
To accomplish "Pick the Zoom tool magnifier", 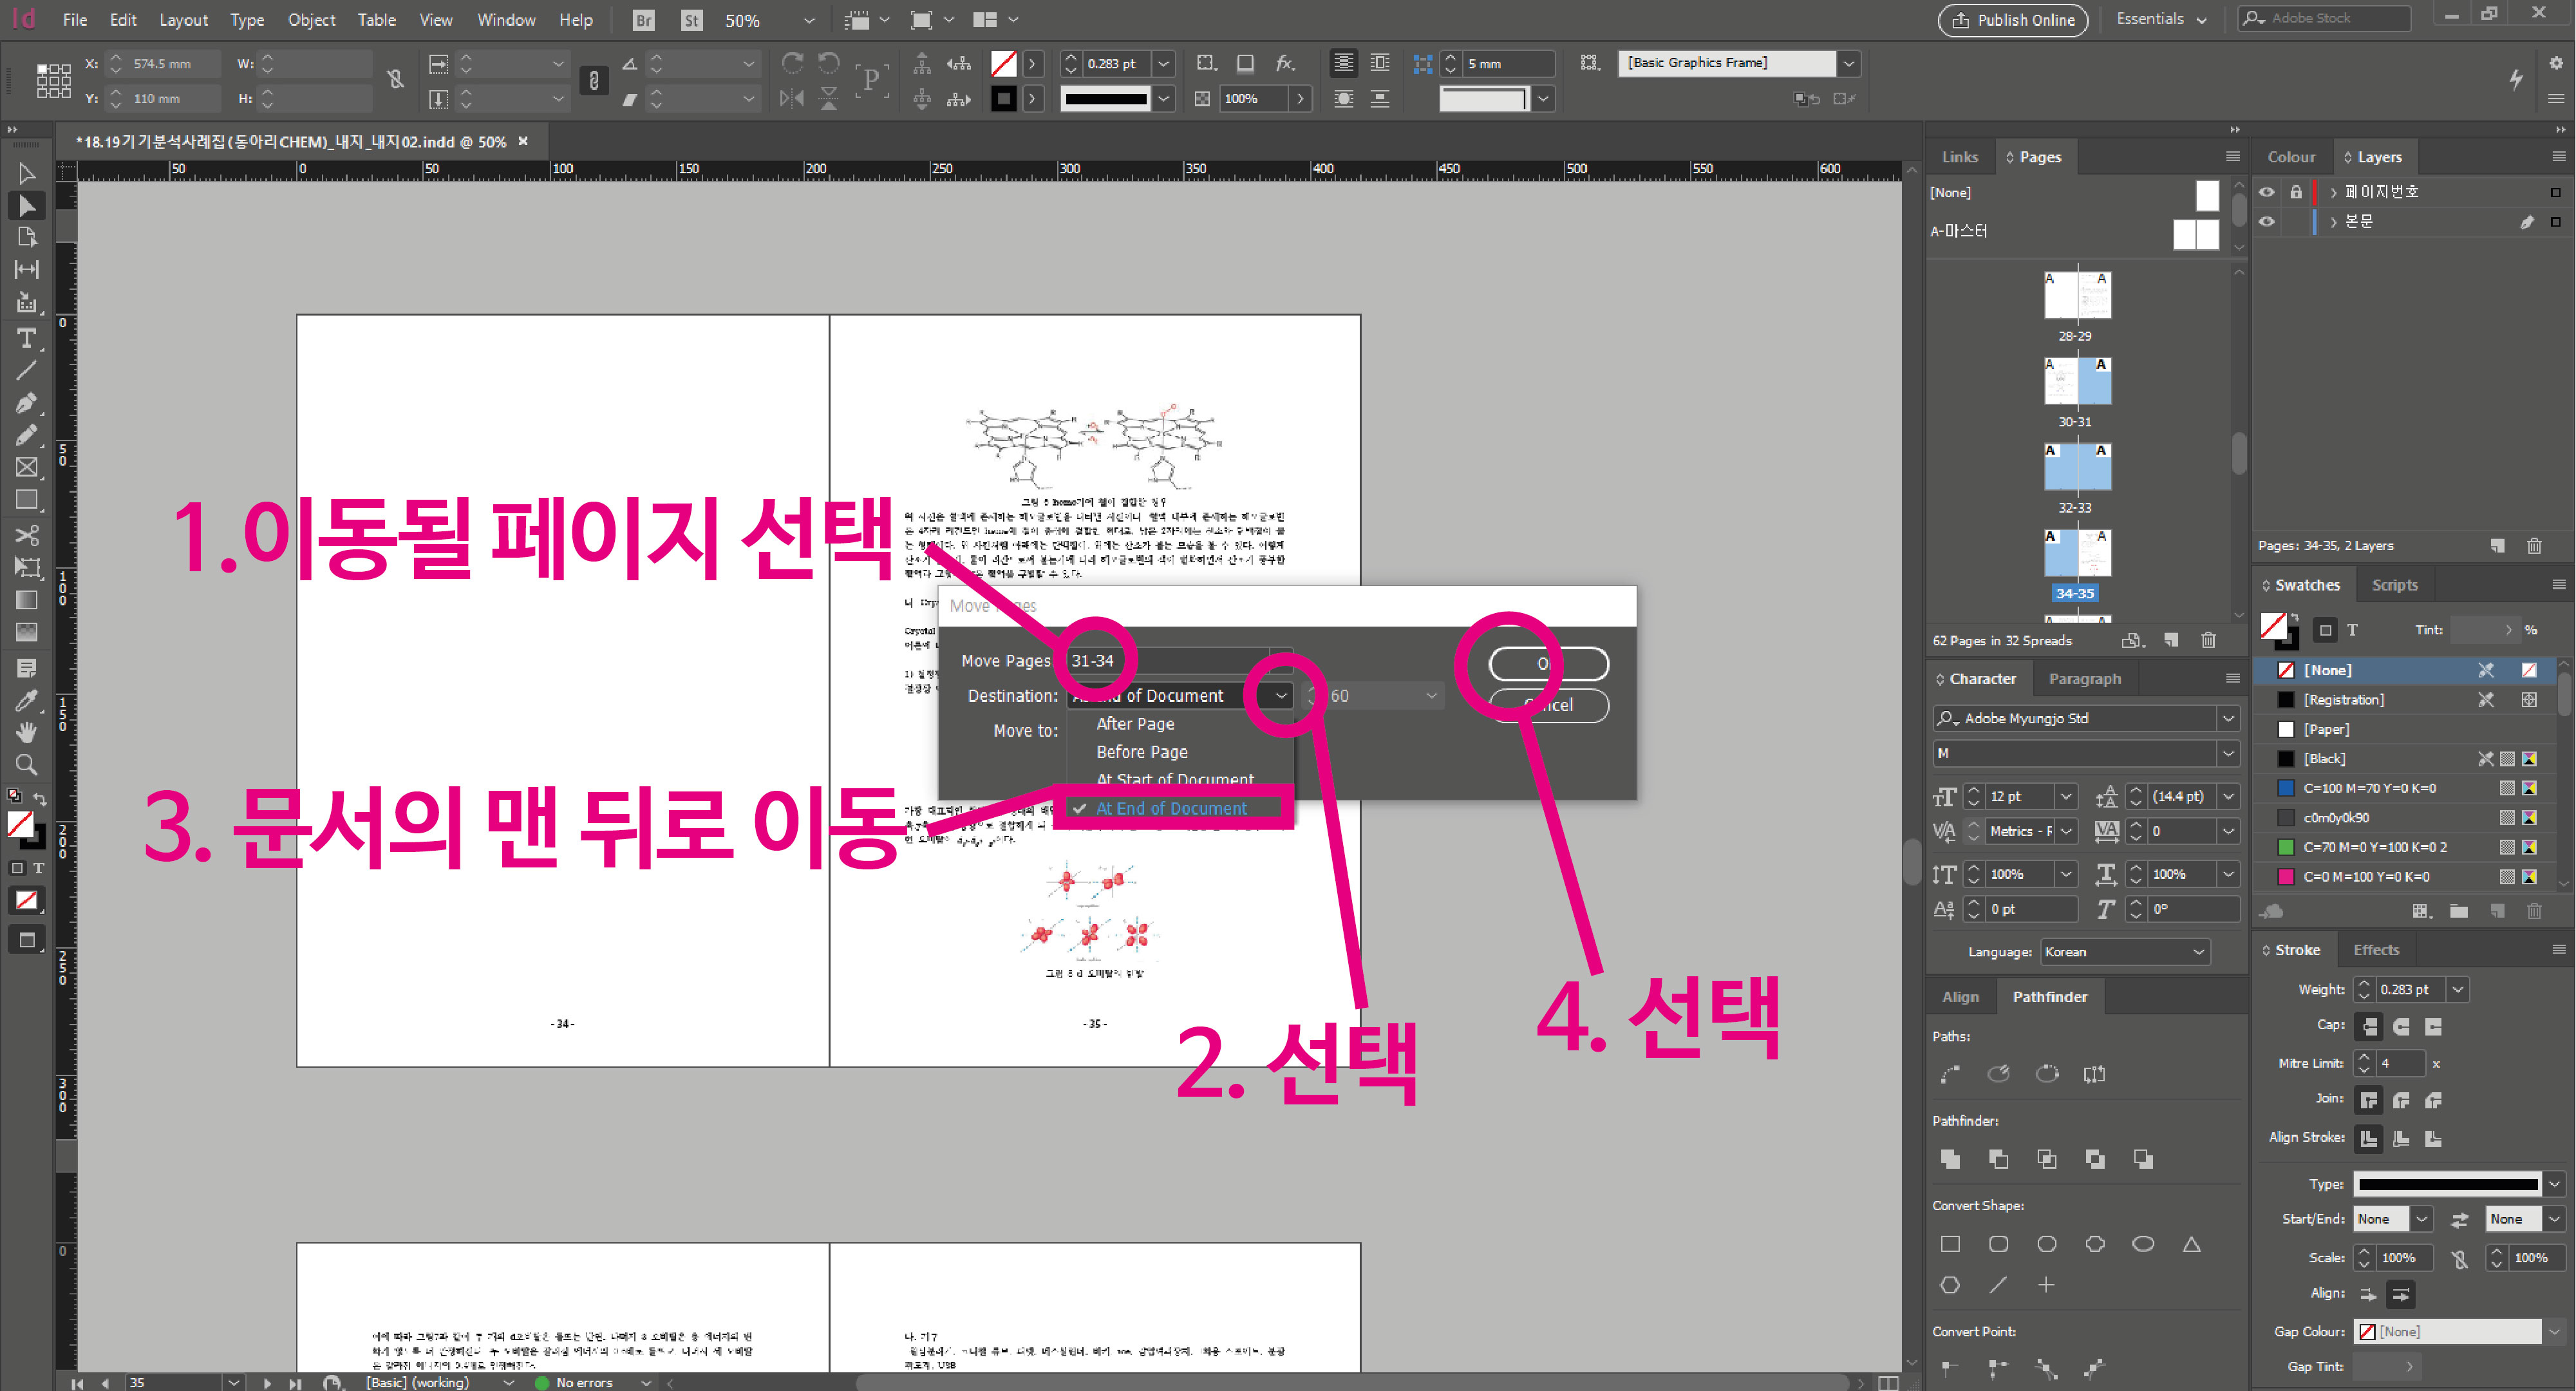I will tap(27, 766).
